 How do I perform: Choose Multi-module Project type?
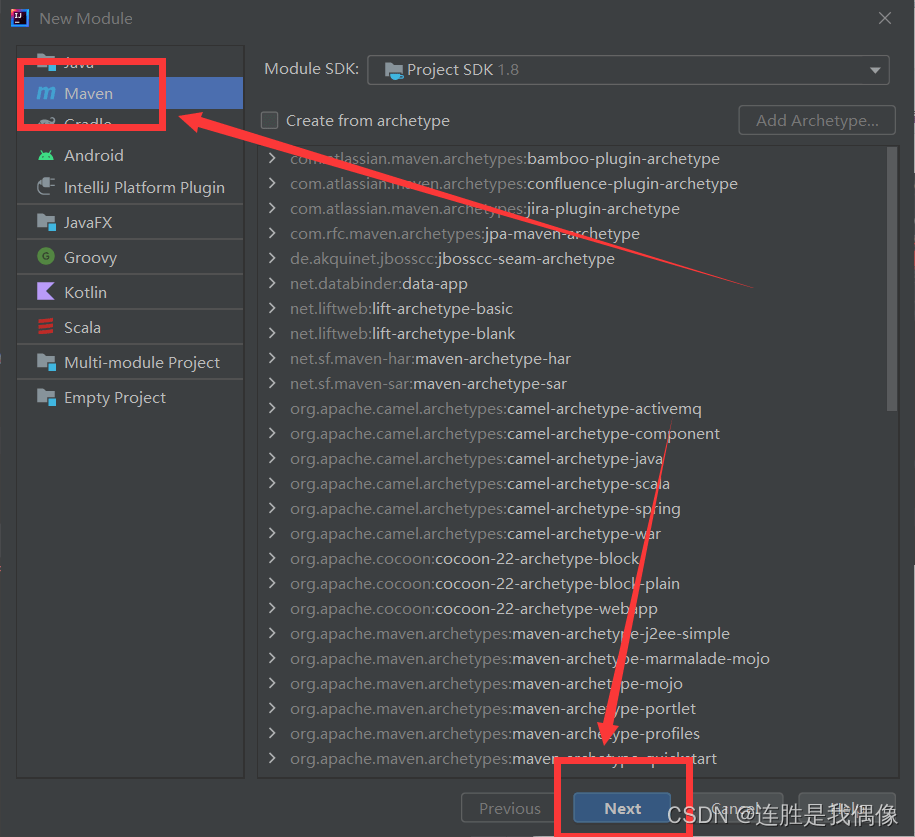[x=130, y=362]
